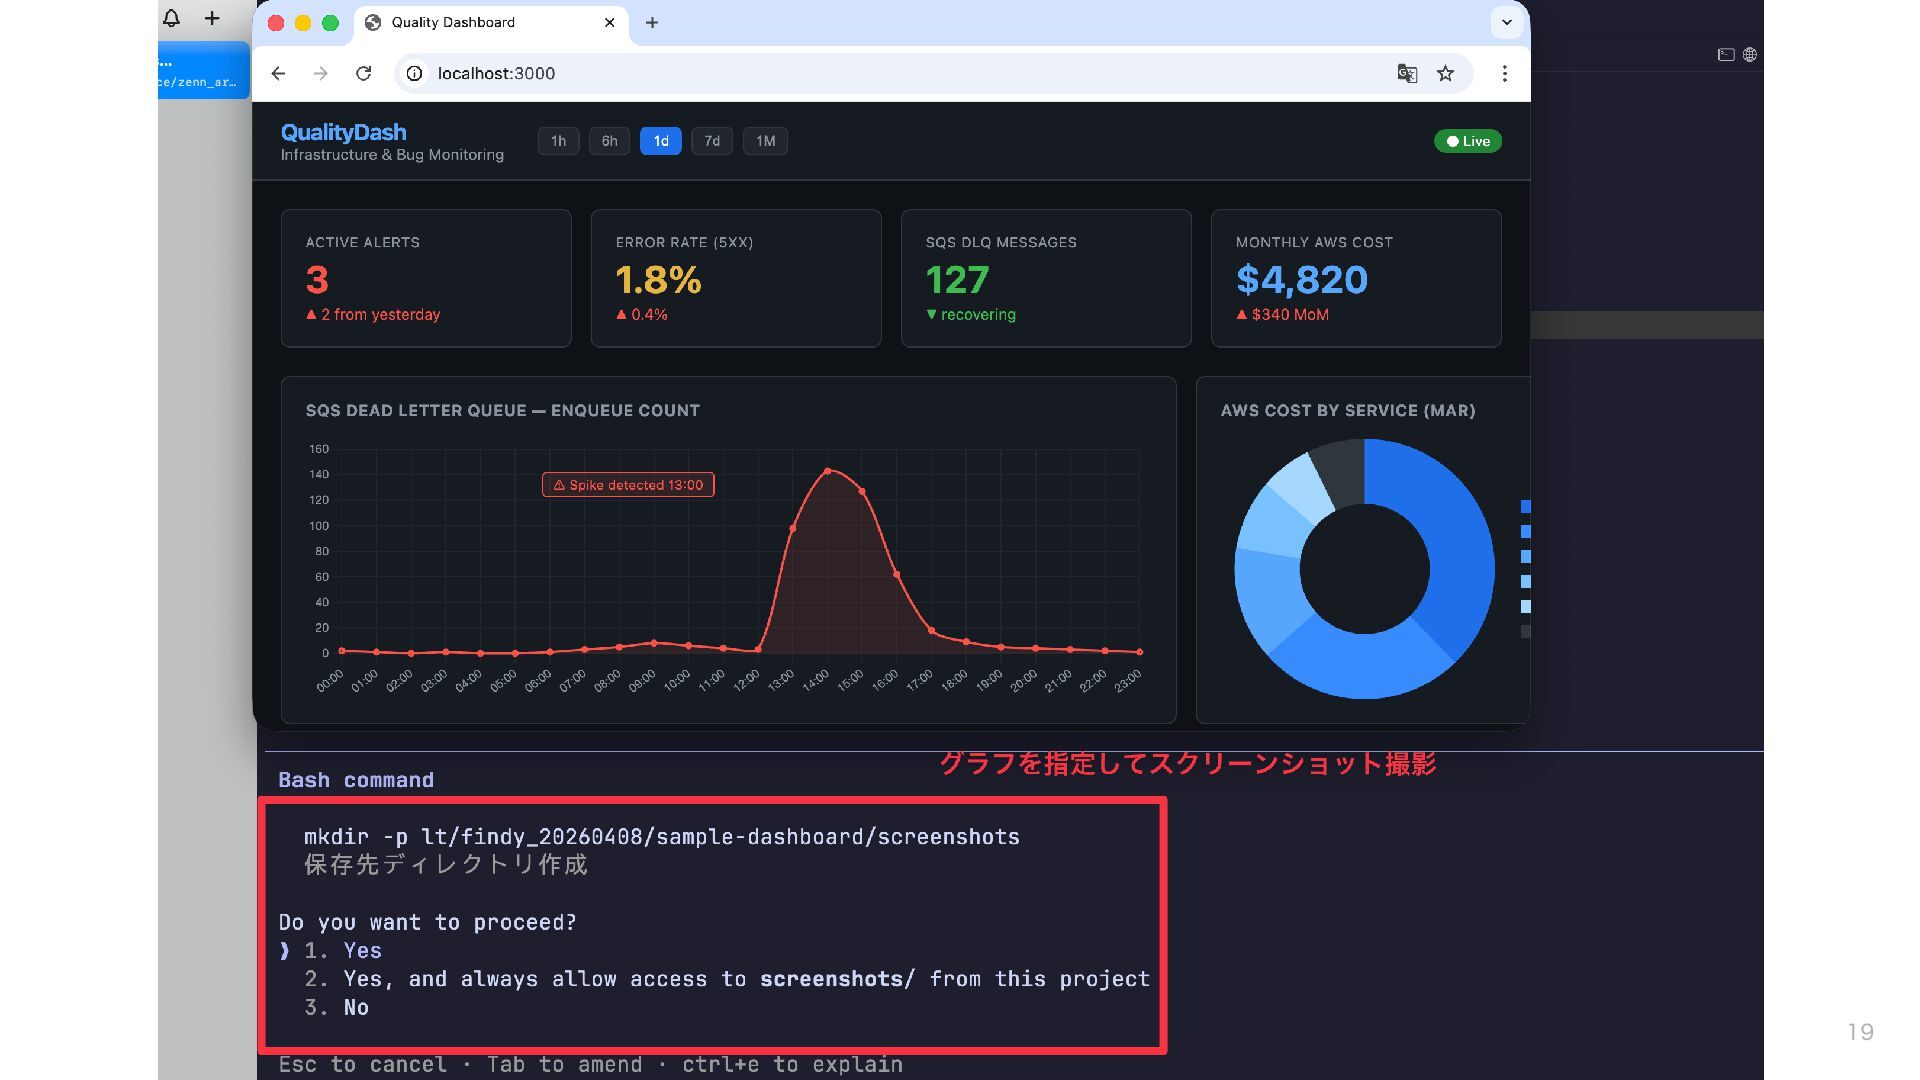Select the 7d time range
Image resolution: width=1920 pixels, height=1080 pixels.
point(712,141)
